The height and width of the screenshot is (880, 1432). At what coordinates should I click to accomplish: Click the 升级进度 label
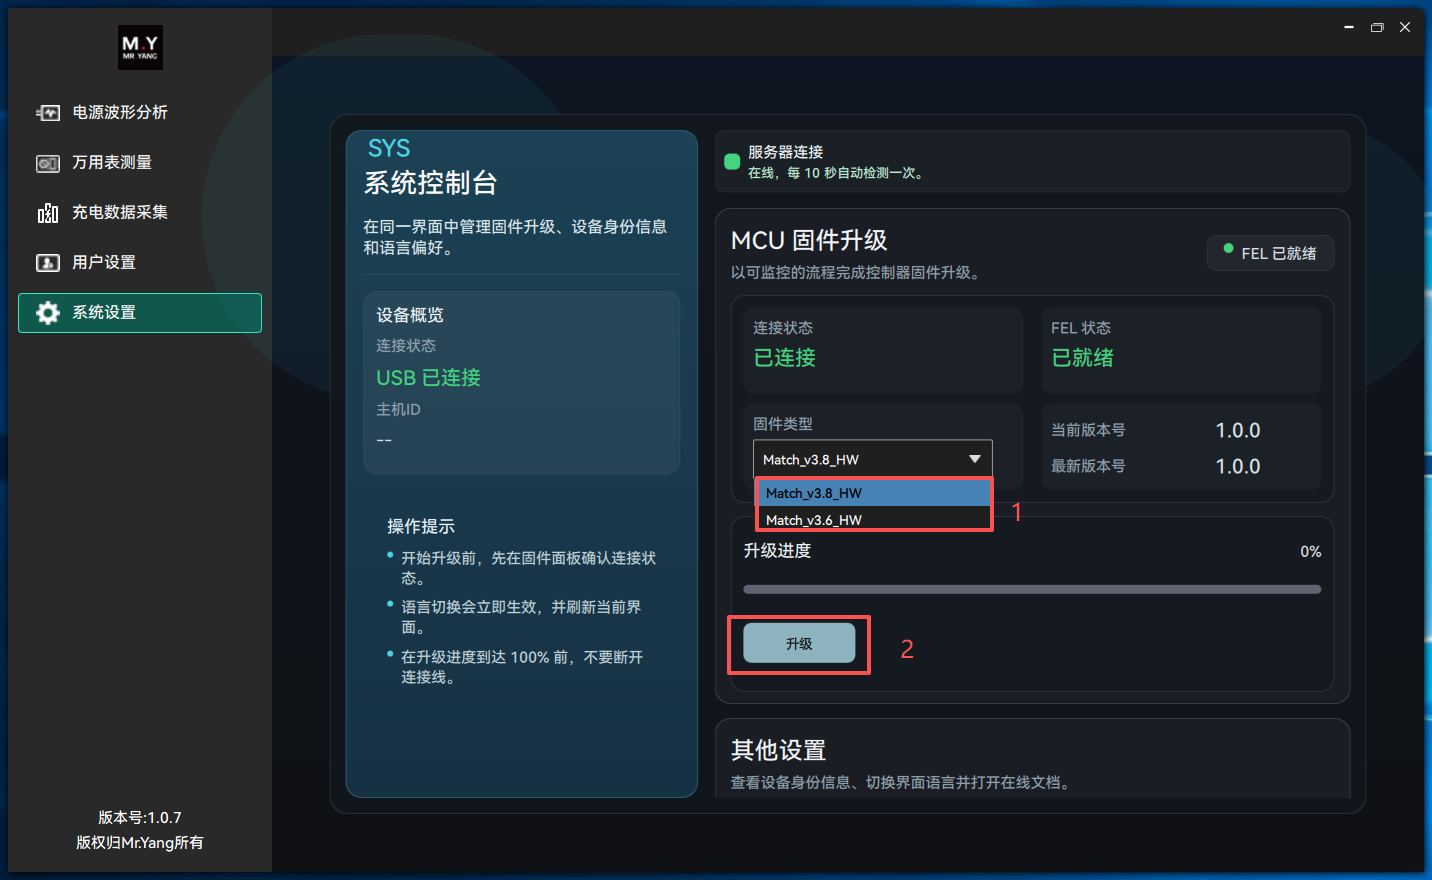point(777,551)
